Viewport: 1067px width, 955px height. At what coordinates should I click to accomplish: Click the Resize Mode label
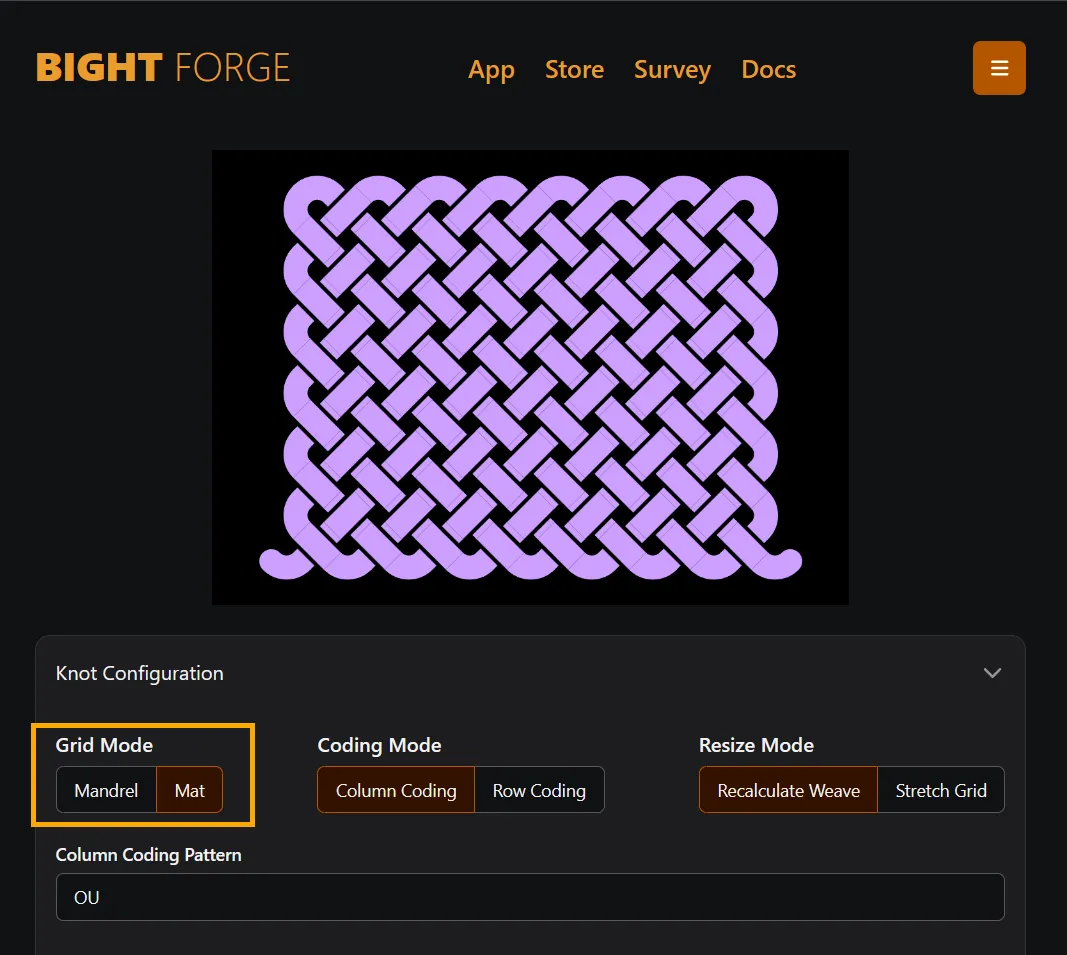click(756, 745)
